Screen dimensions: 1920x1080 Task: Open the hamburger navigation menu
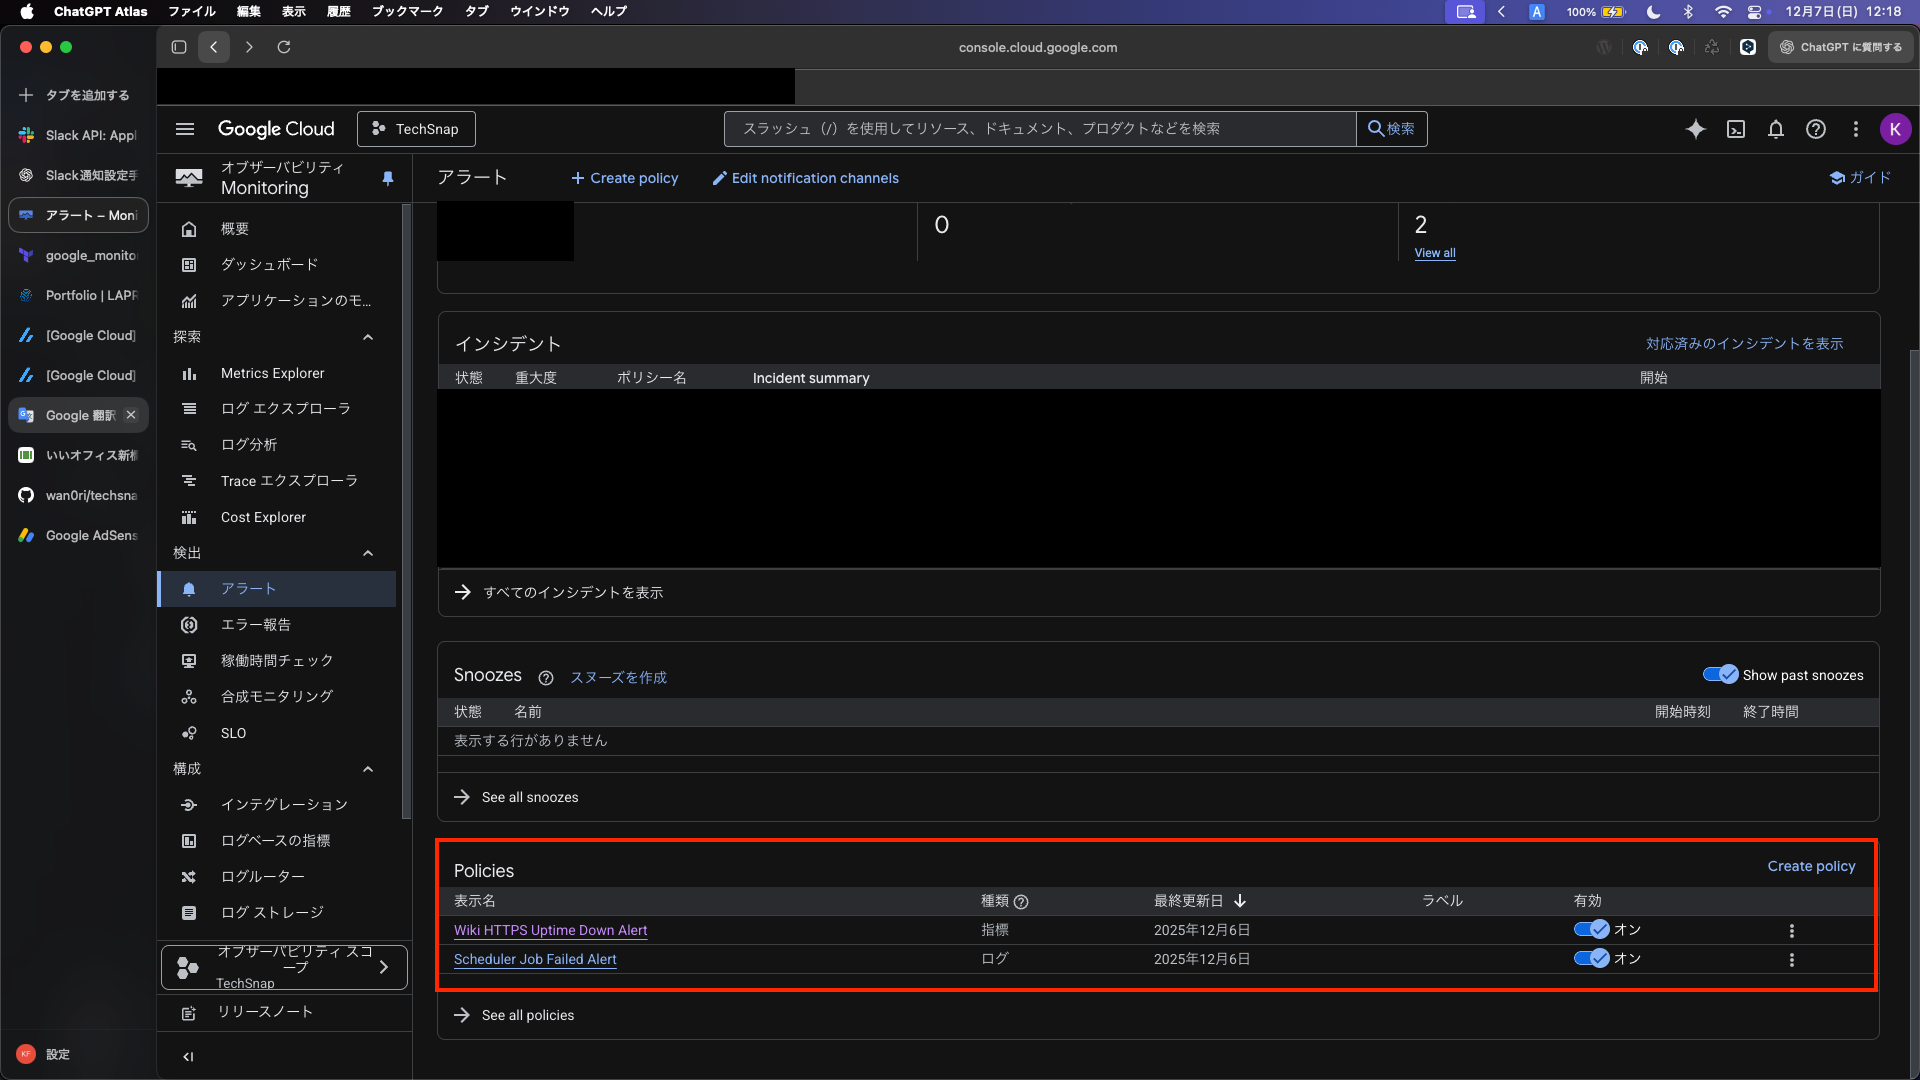click(185, 129)
